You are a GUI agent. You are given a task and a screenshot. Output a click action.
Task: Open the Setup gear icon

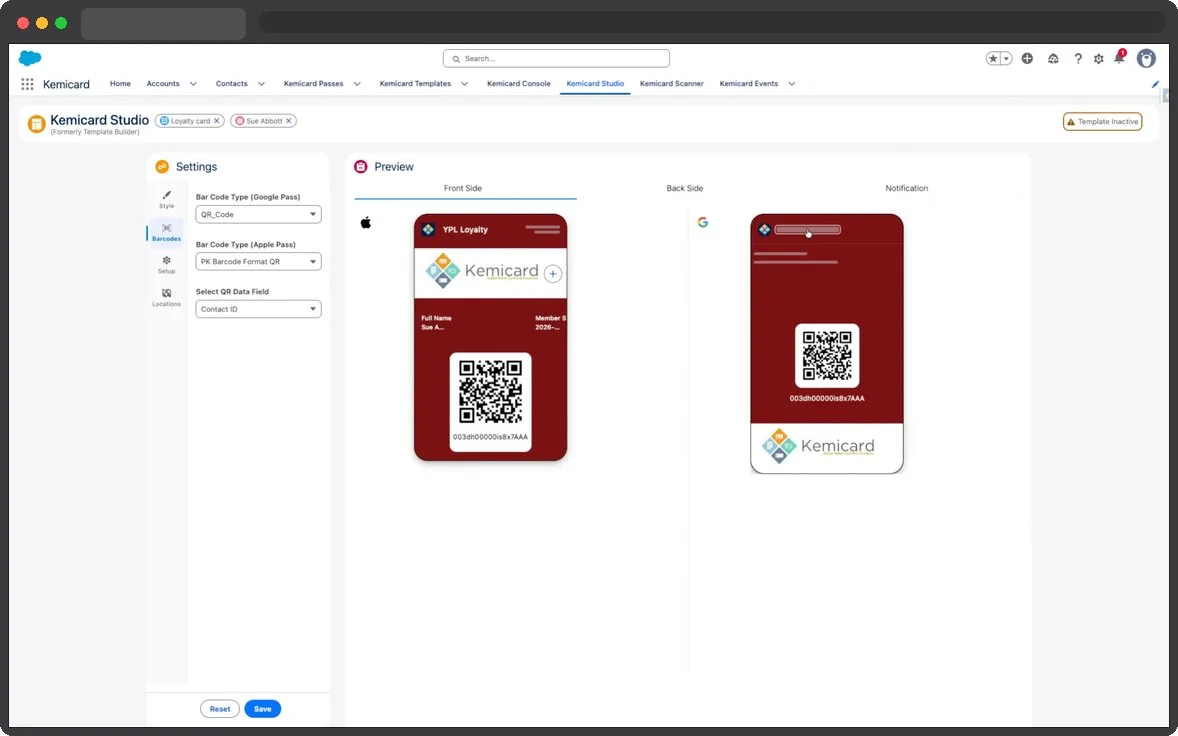tap(1098, 59)
